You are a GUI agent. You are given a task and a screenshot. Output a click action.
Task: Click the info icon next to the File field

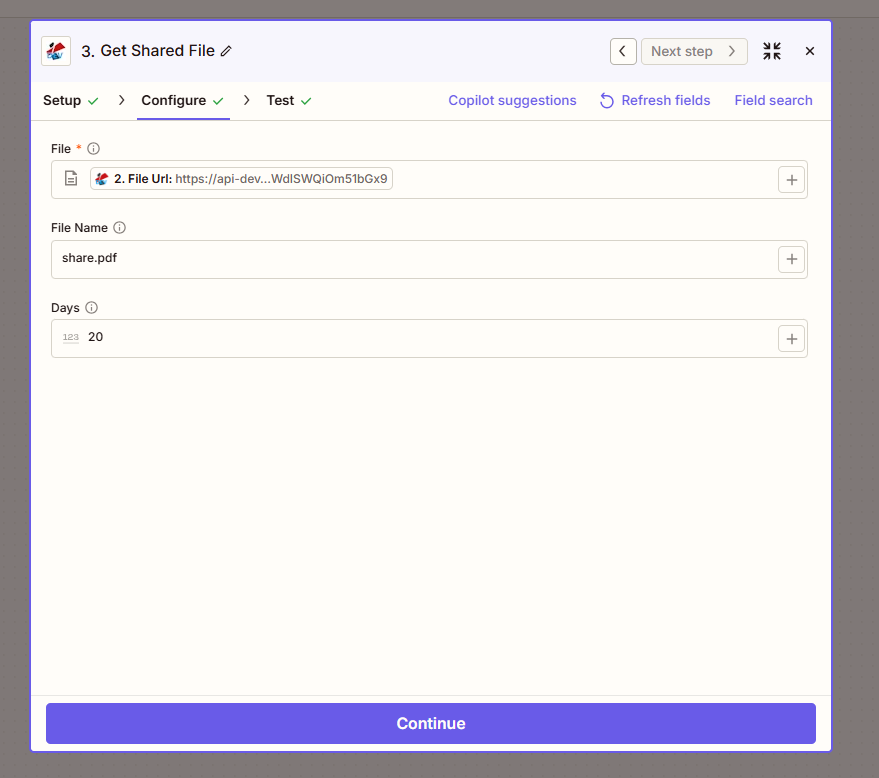click(93, 148)
